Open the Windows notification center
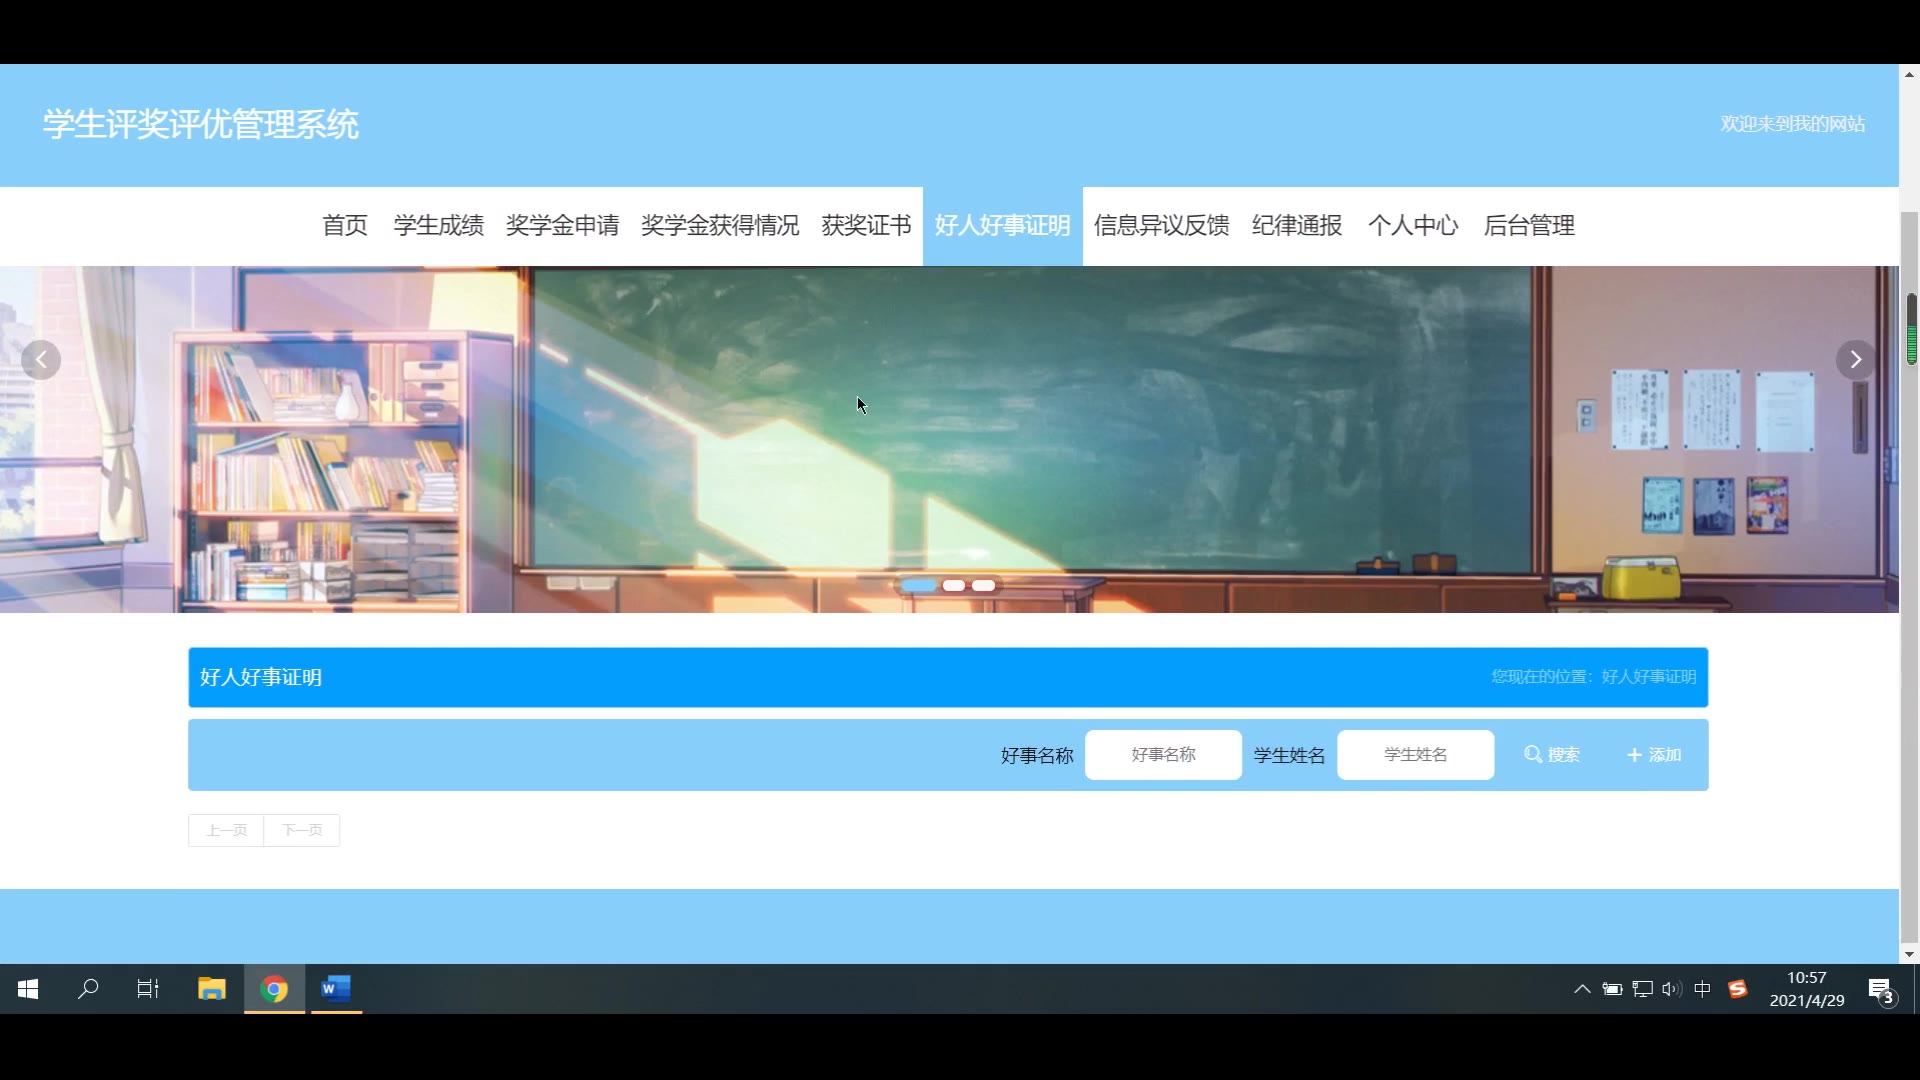The width and height of the screenshot is (1920, 1080). (x=1881, y=989)
